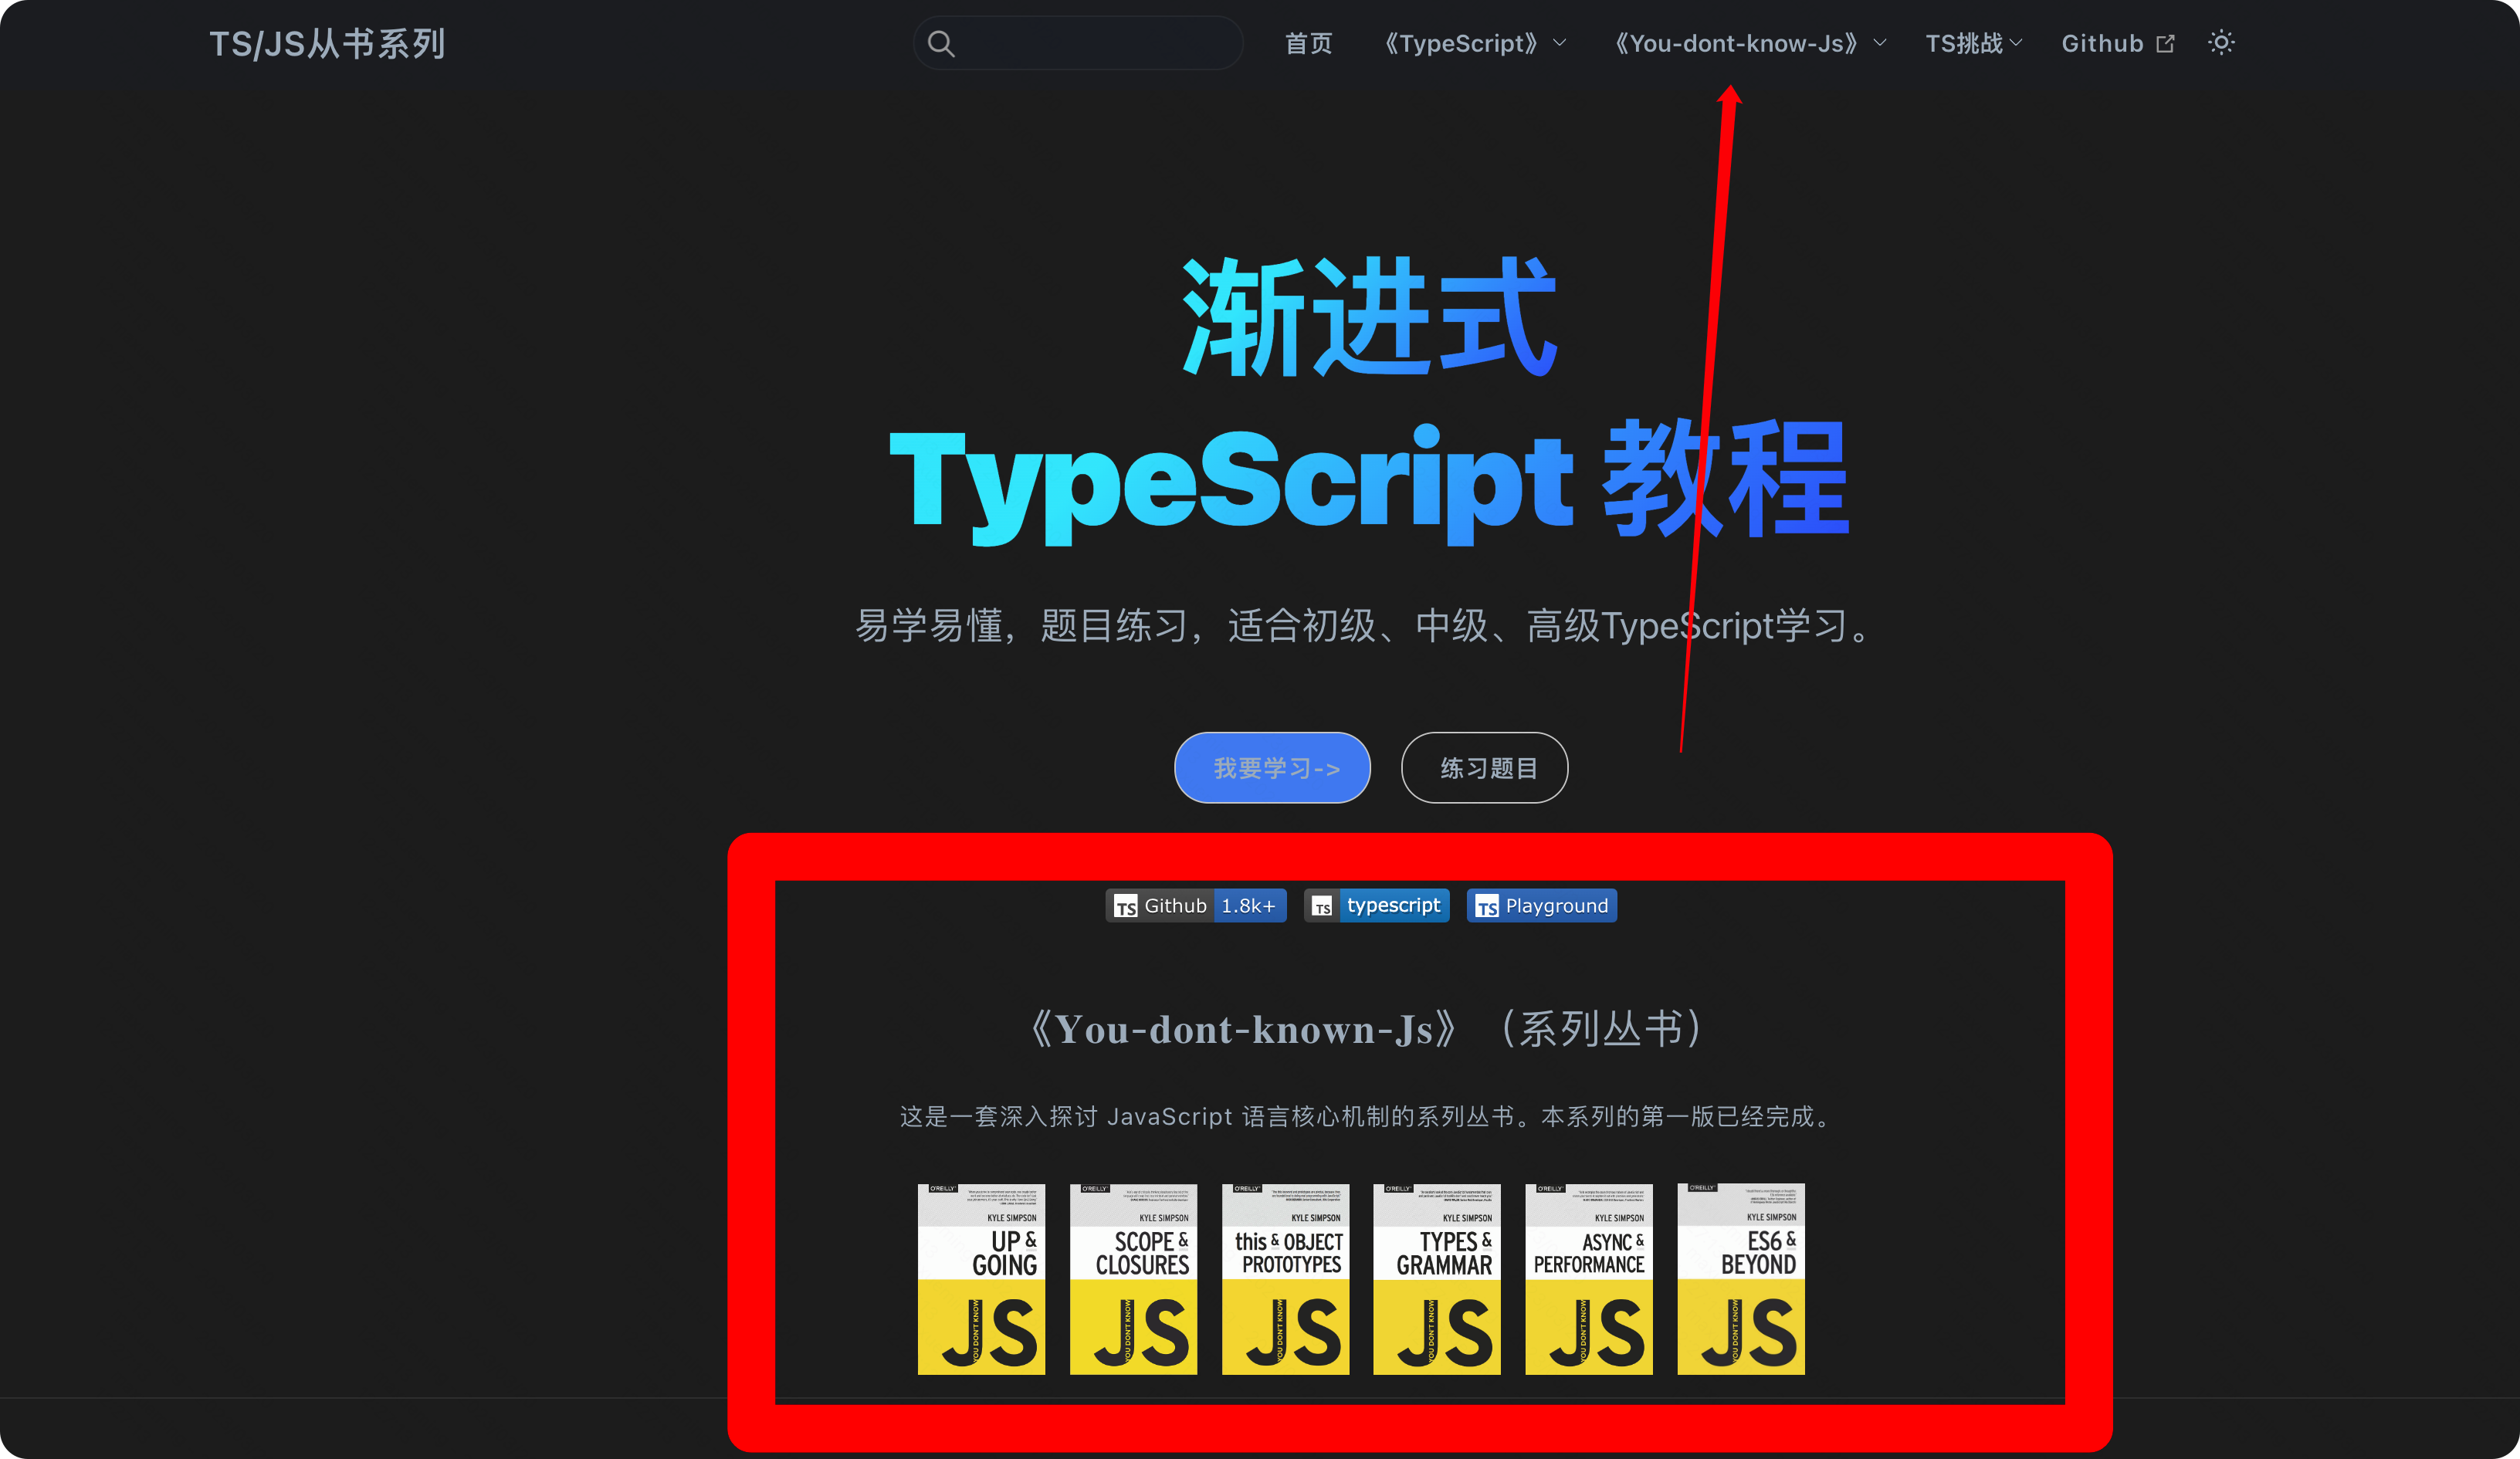Click the 《You-dont-known-Js》（系列丛书） heading

(1366, 1029)
